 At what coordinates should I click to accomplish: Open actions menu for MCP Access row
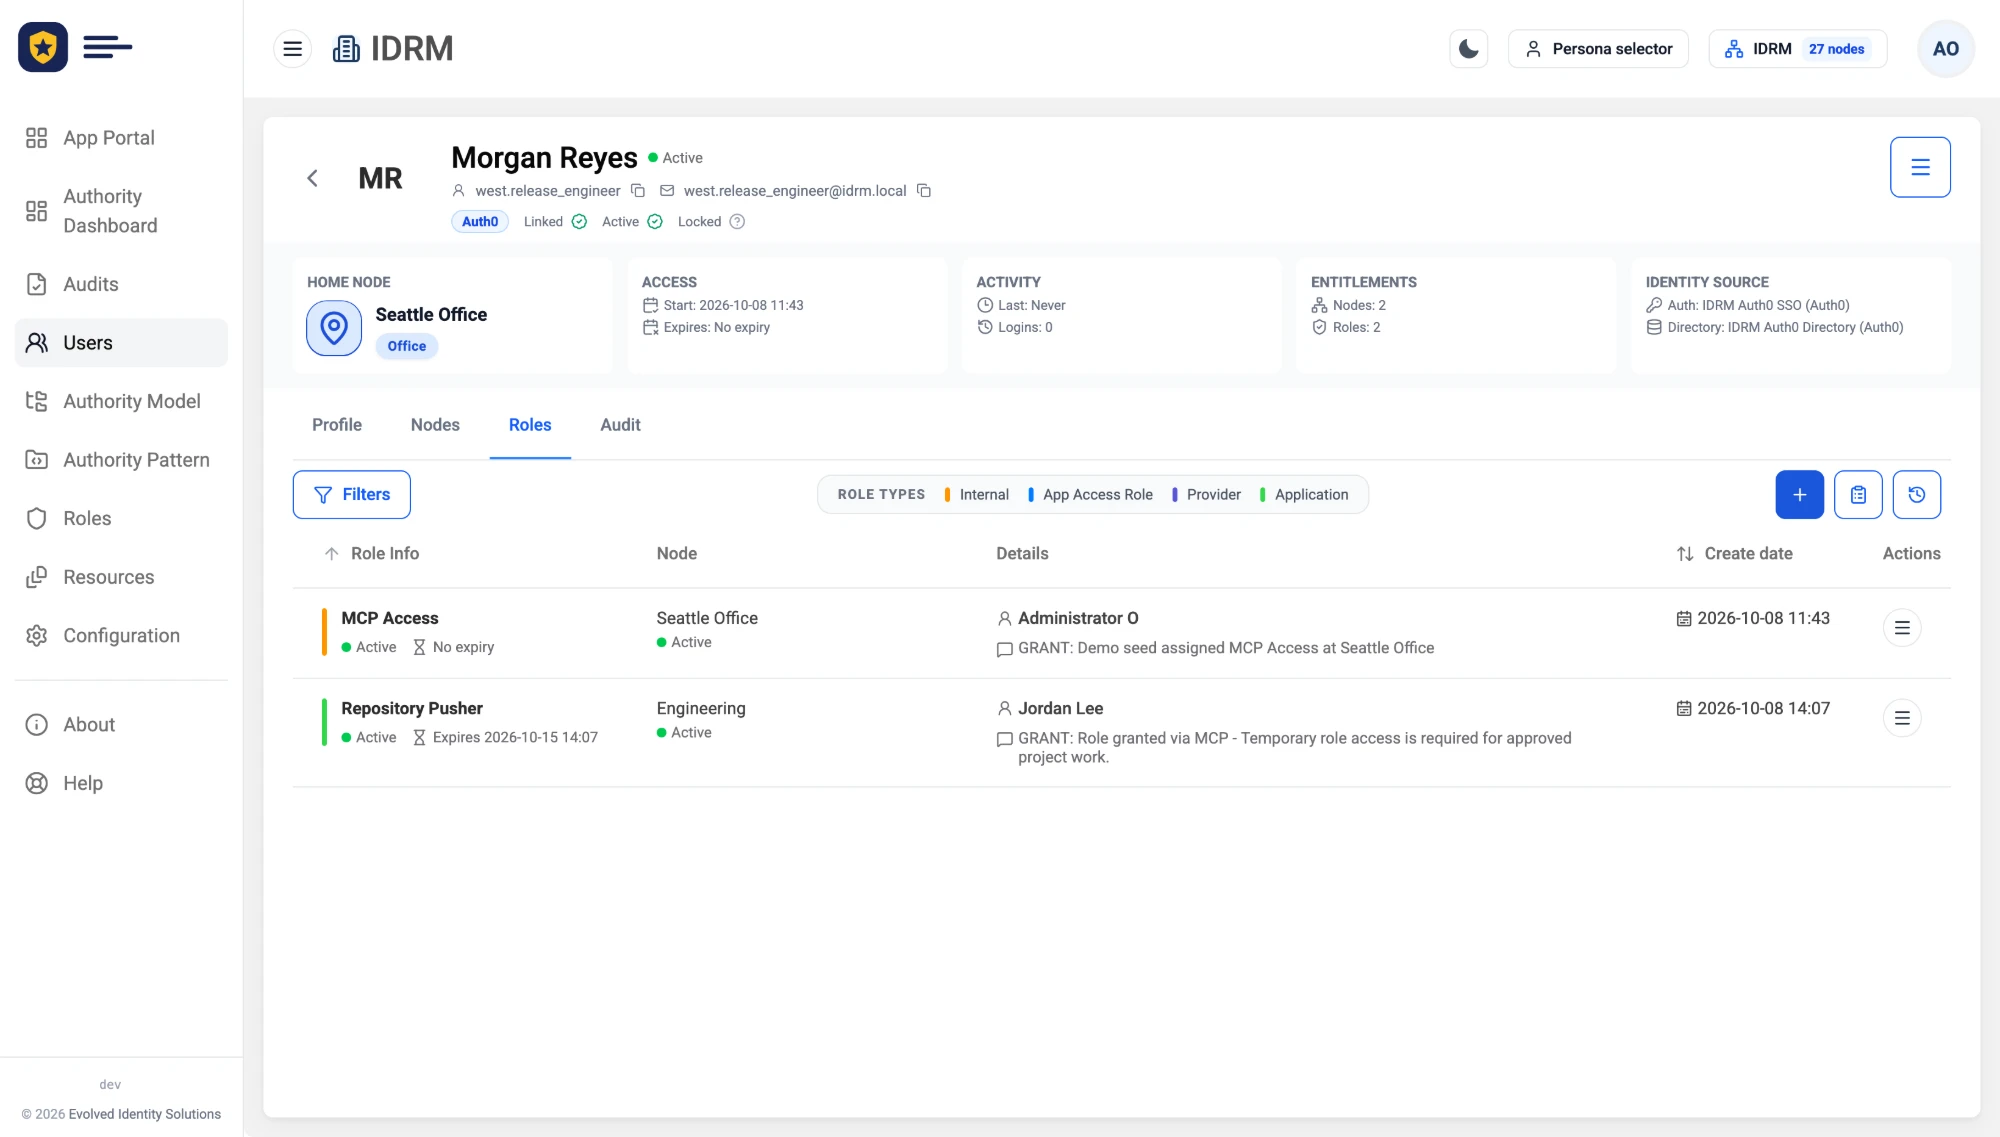(1902, 628)
